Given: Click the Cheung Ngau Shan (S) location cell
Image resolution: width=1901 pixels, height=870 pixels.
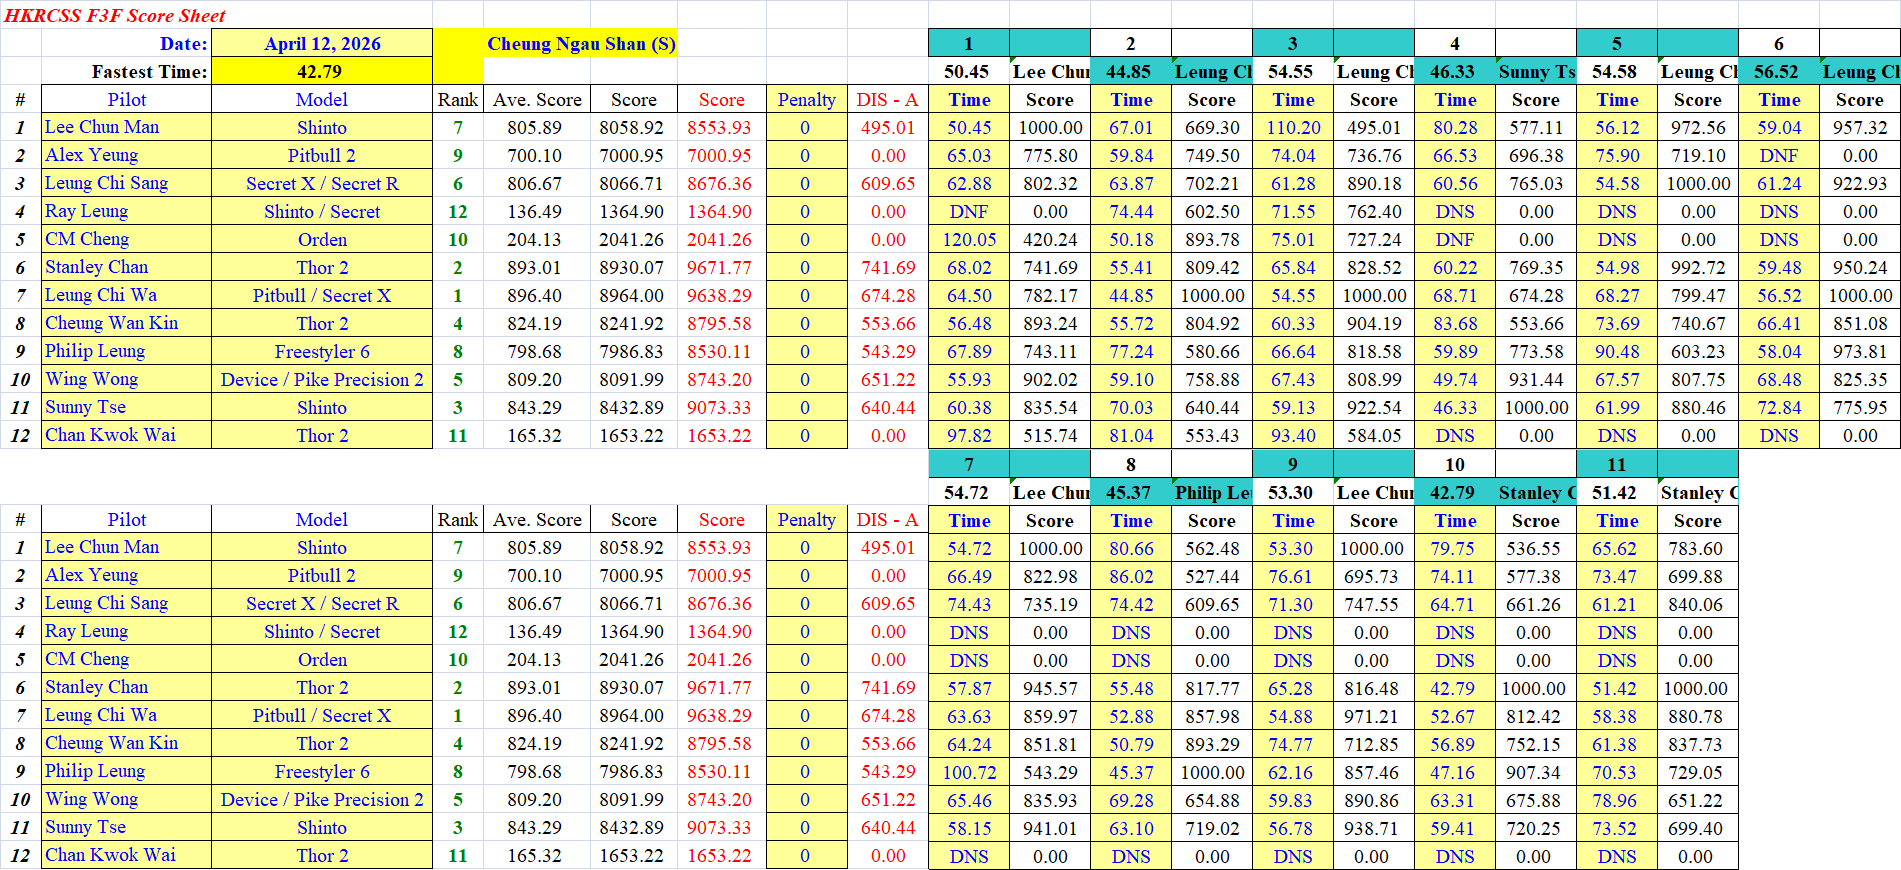Looking at the screenshot, I should (580, 44).
